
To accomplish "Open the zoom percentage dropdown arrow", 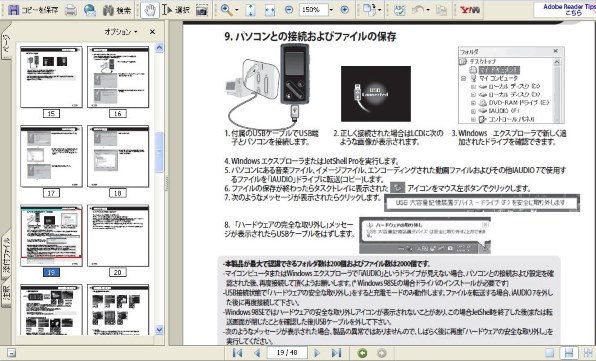I will 331,10.
